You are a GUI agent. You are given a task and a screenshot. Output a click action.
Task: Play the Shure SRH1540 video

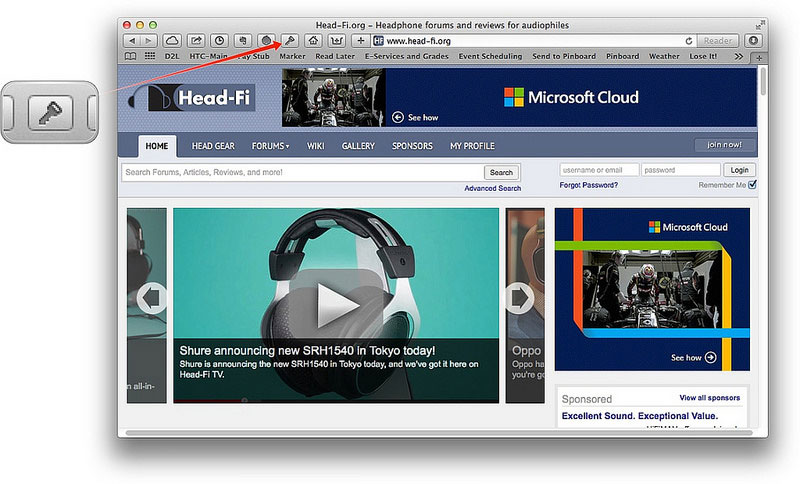pos(337,304)
